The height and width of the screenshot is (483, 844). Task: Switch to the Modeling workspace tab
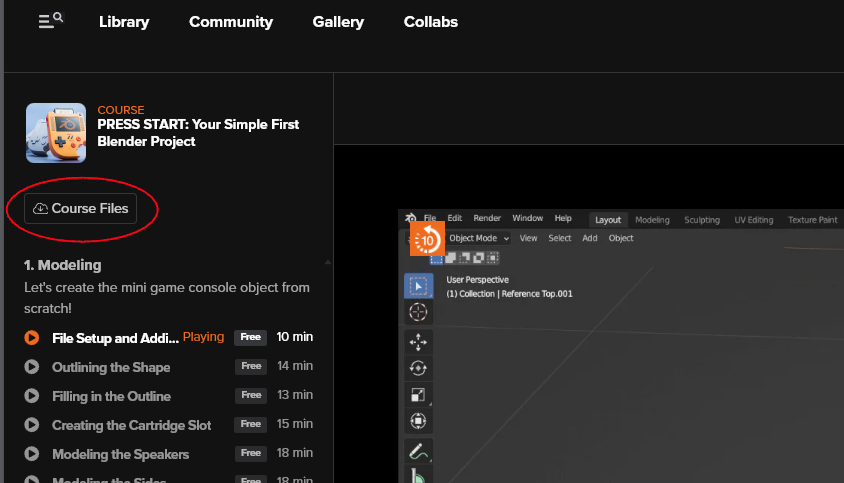pos(652,220)
